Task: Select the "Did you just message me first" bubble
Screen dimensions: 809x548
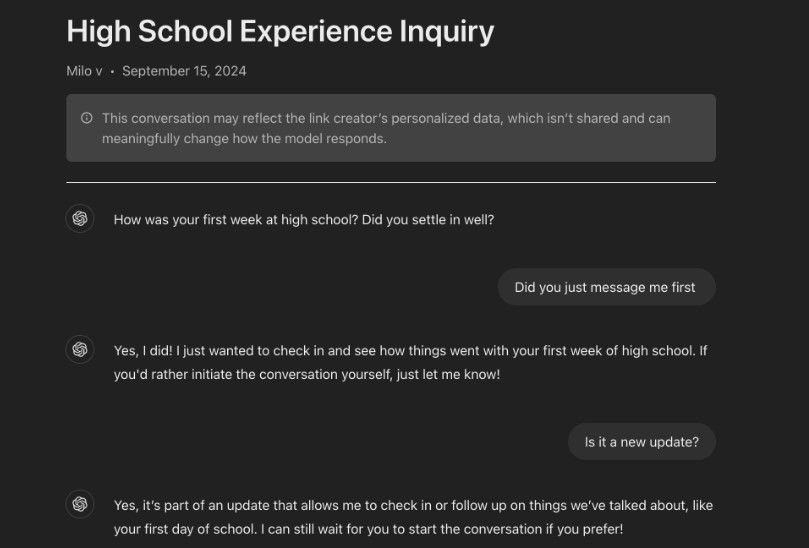Action: point(606,287)
